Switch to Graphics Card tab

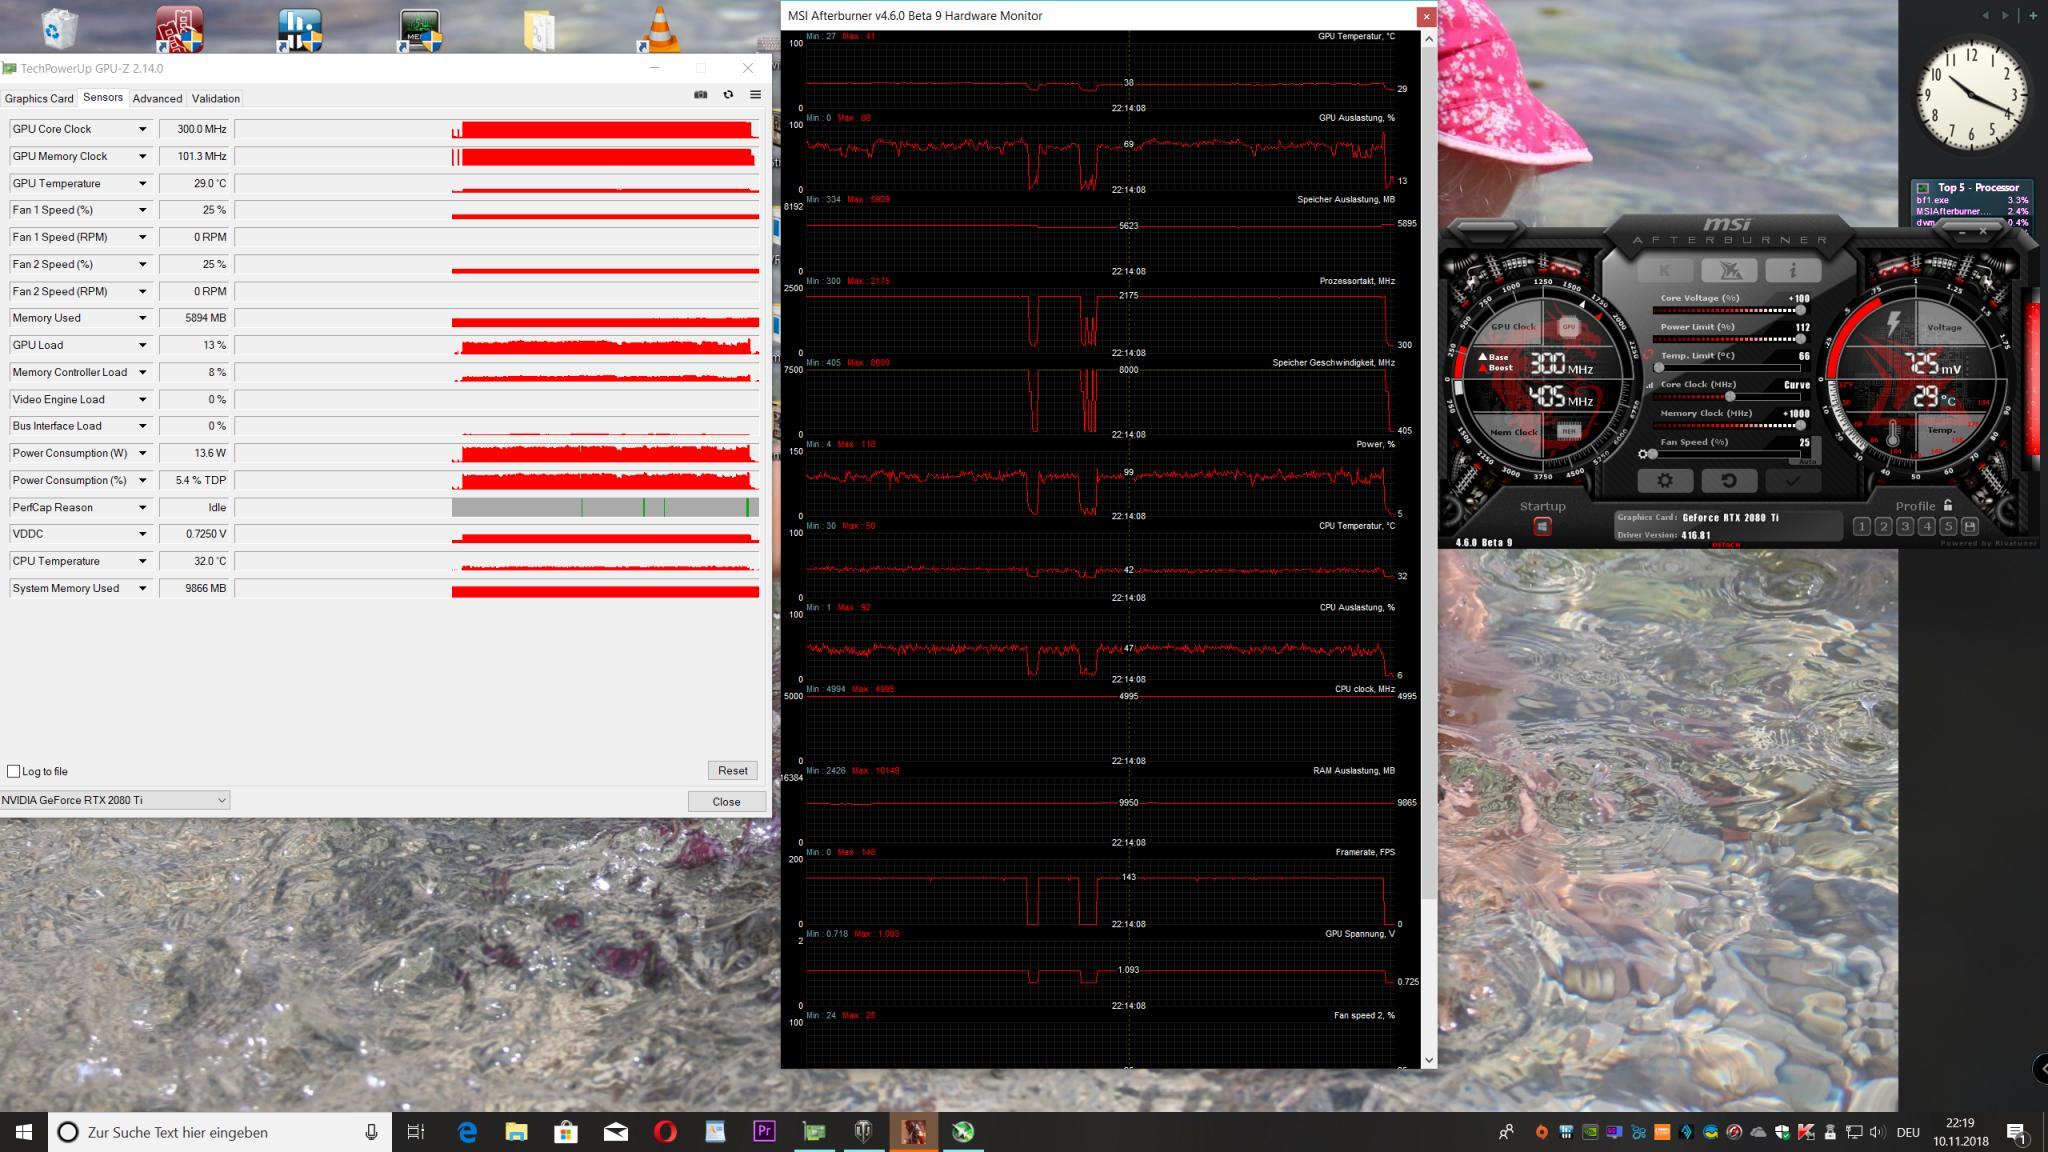(39, 98)
